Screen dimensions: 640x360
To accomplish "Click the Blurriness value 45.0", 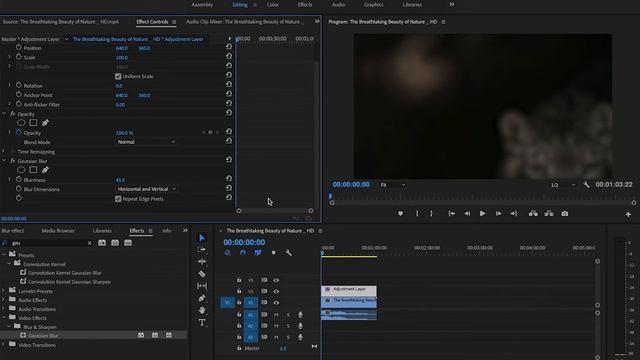I will (x=120, y=180).
